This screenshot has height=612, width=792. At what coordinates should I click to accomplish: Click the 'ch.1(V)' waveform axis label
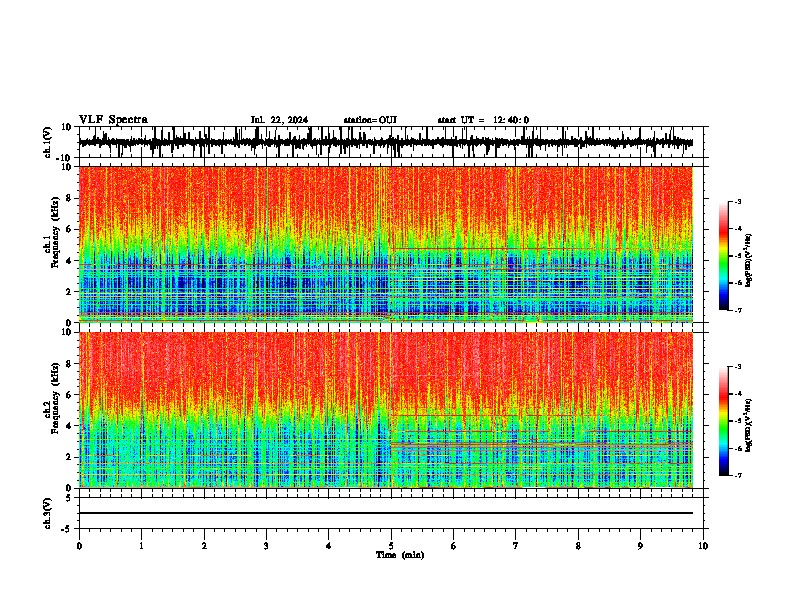pyautogui.click(x=48, y=142)
